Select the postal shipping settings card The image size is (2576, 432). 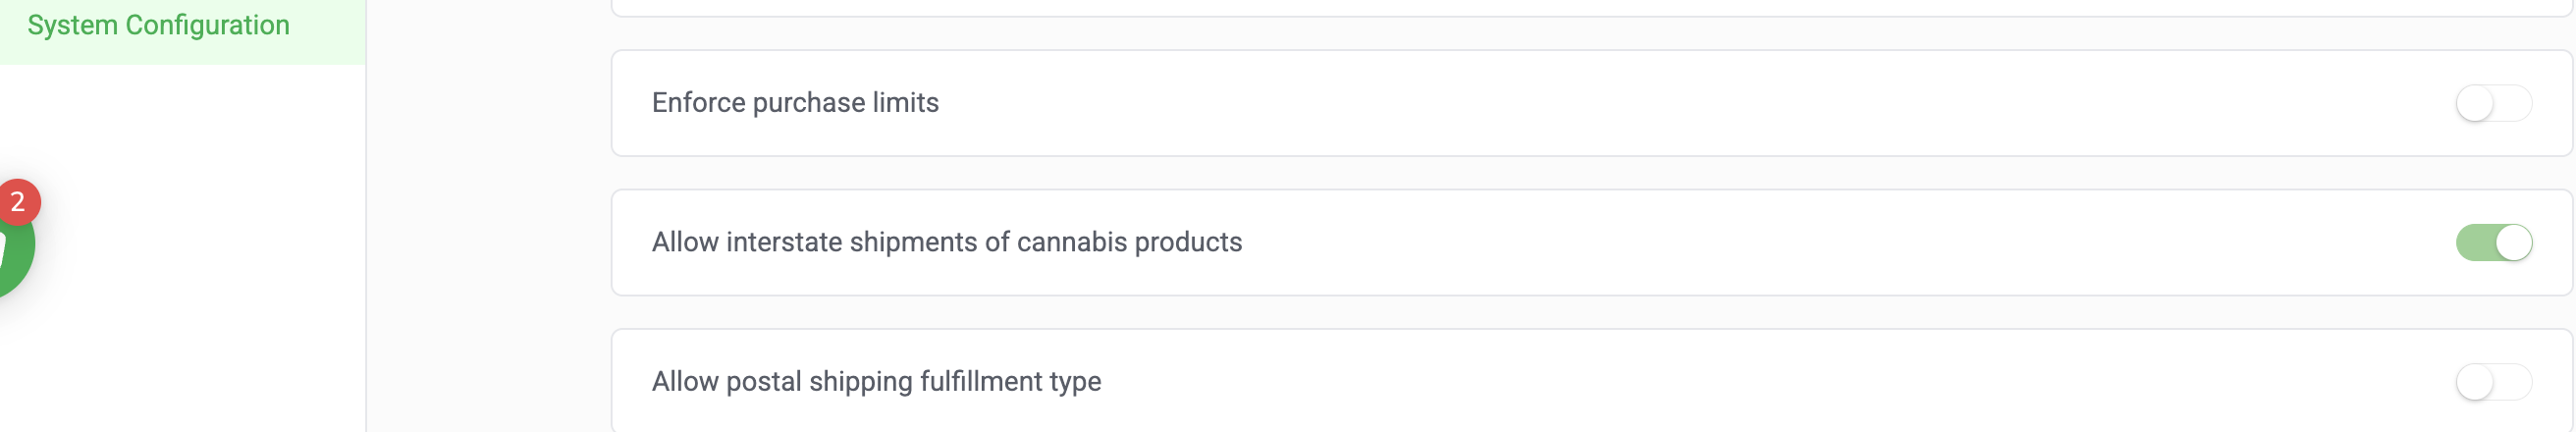[x=1591, y=381]
